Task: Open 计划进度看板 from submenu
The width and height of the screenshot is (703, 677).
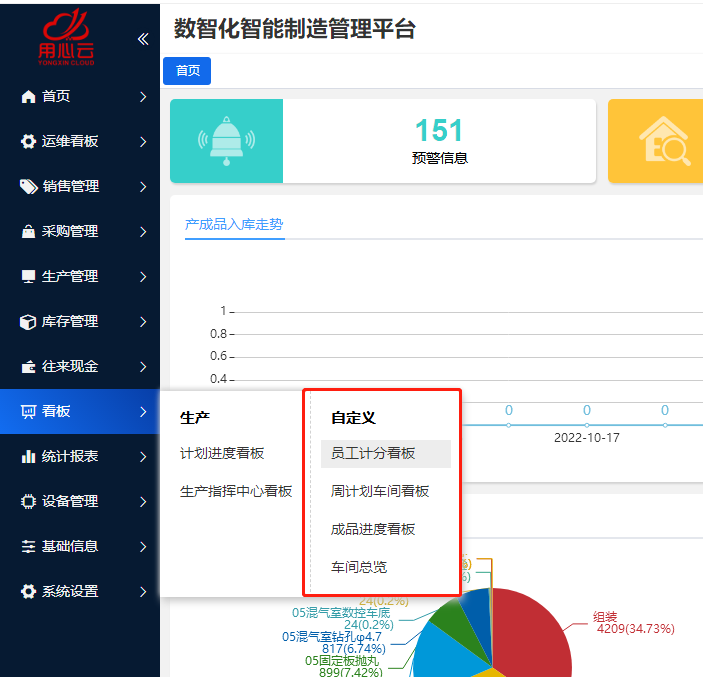Action: [222, 453]
